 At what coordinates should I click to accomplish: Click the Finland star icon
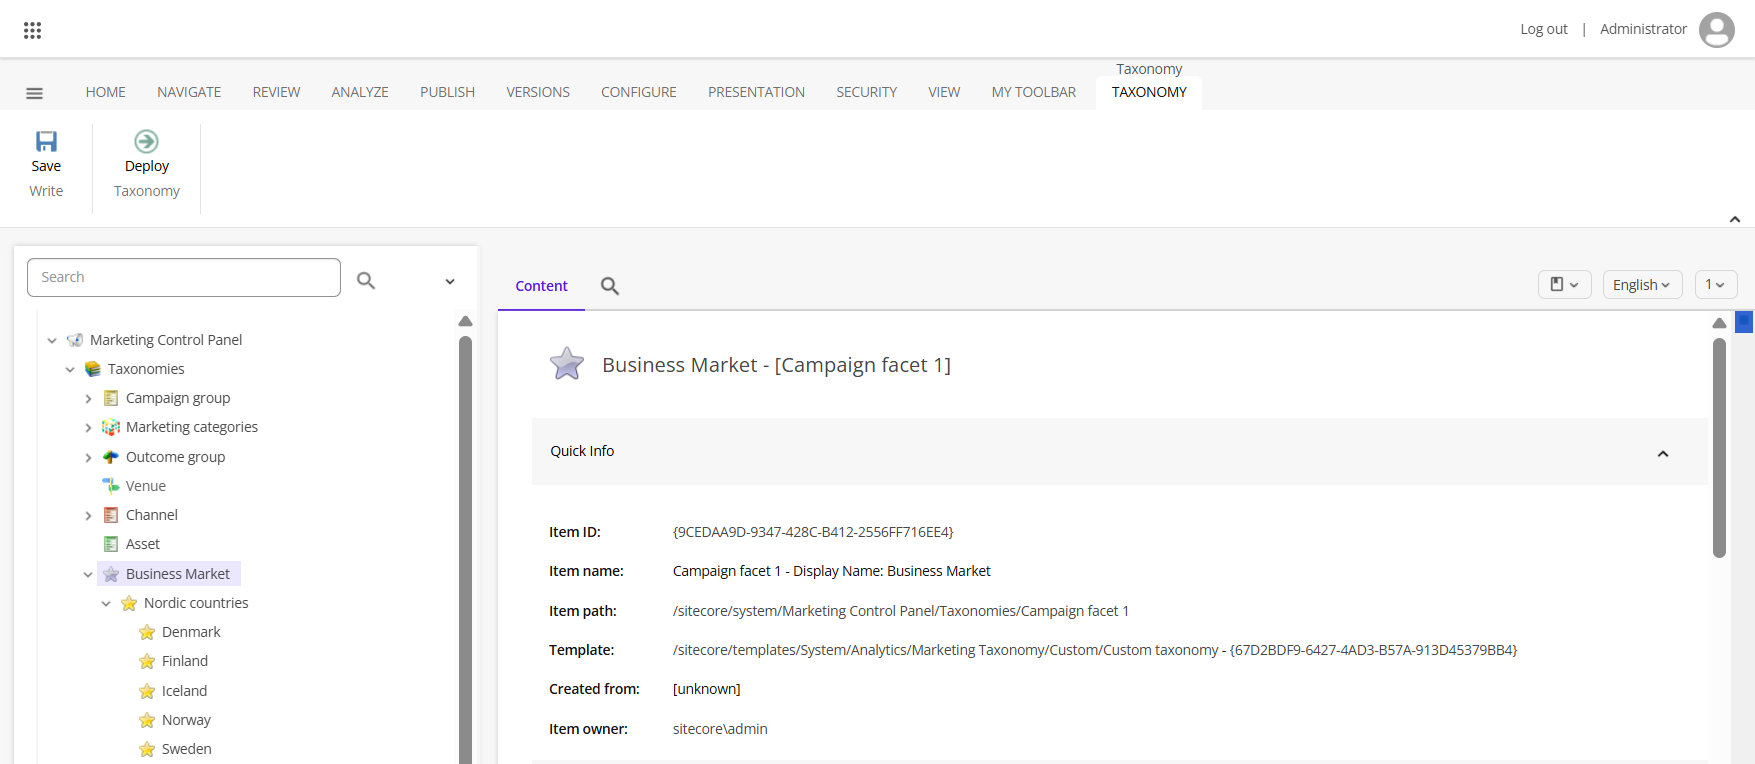[x=147, y=661]
